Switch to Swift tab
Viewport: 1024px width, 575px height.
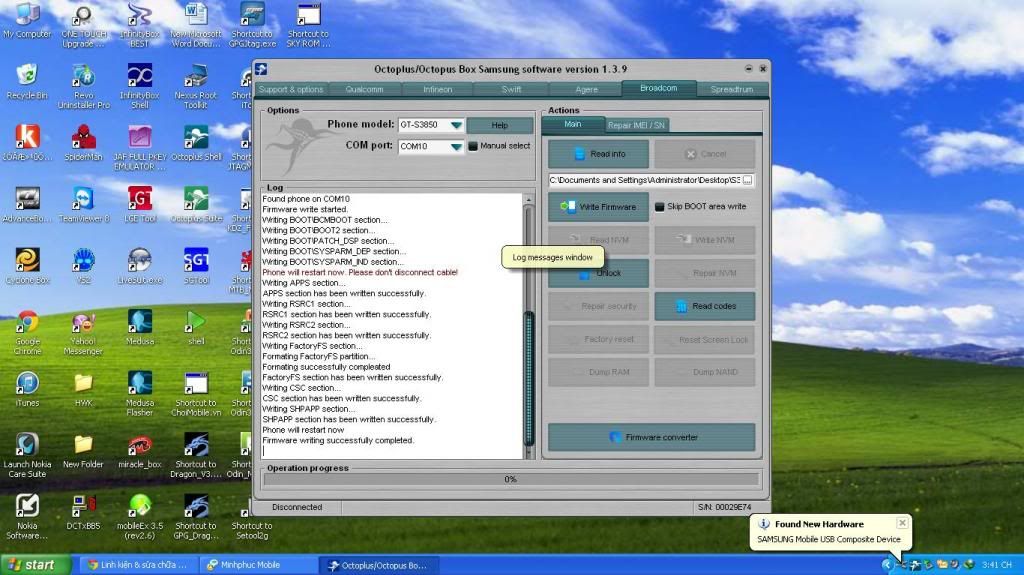(511, 90)
